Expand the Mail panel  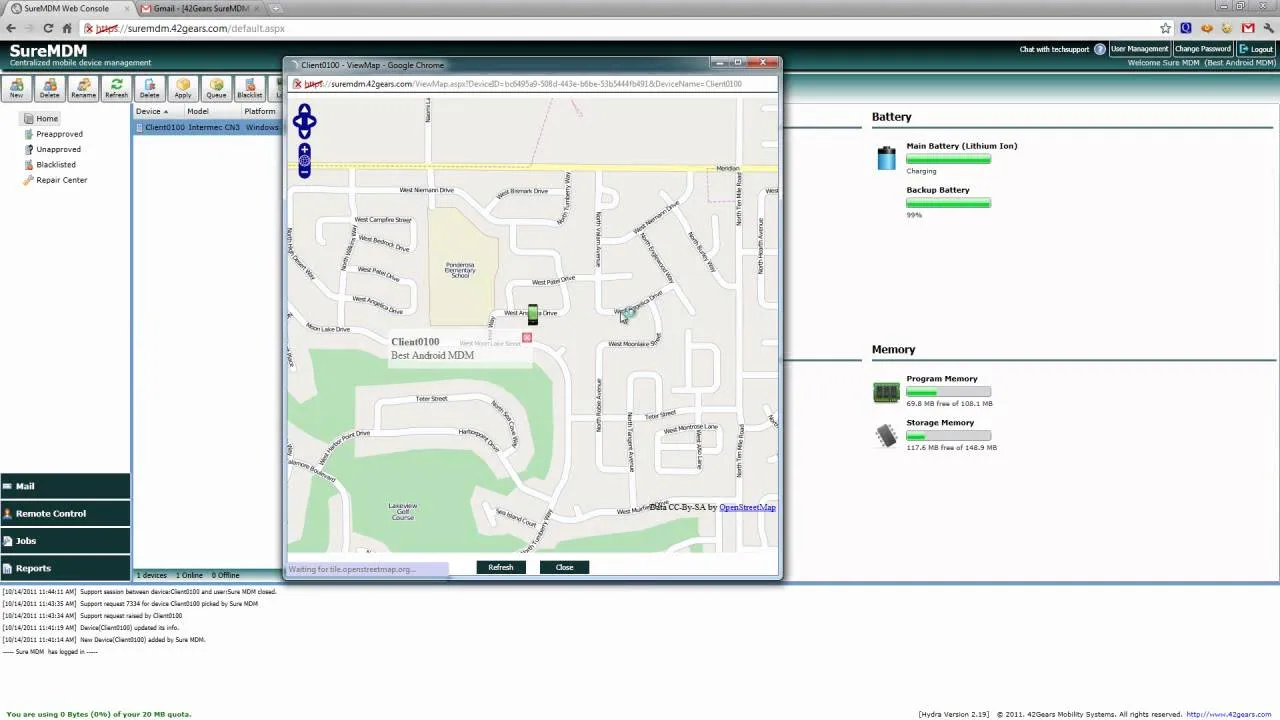65,486
